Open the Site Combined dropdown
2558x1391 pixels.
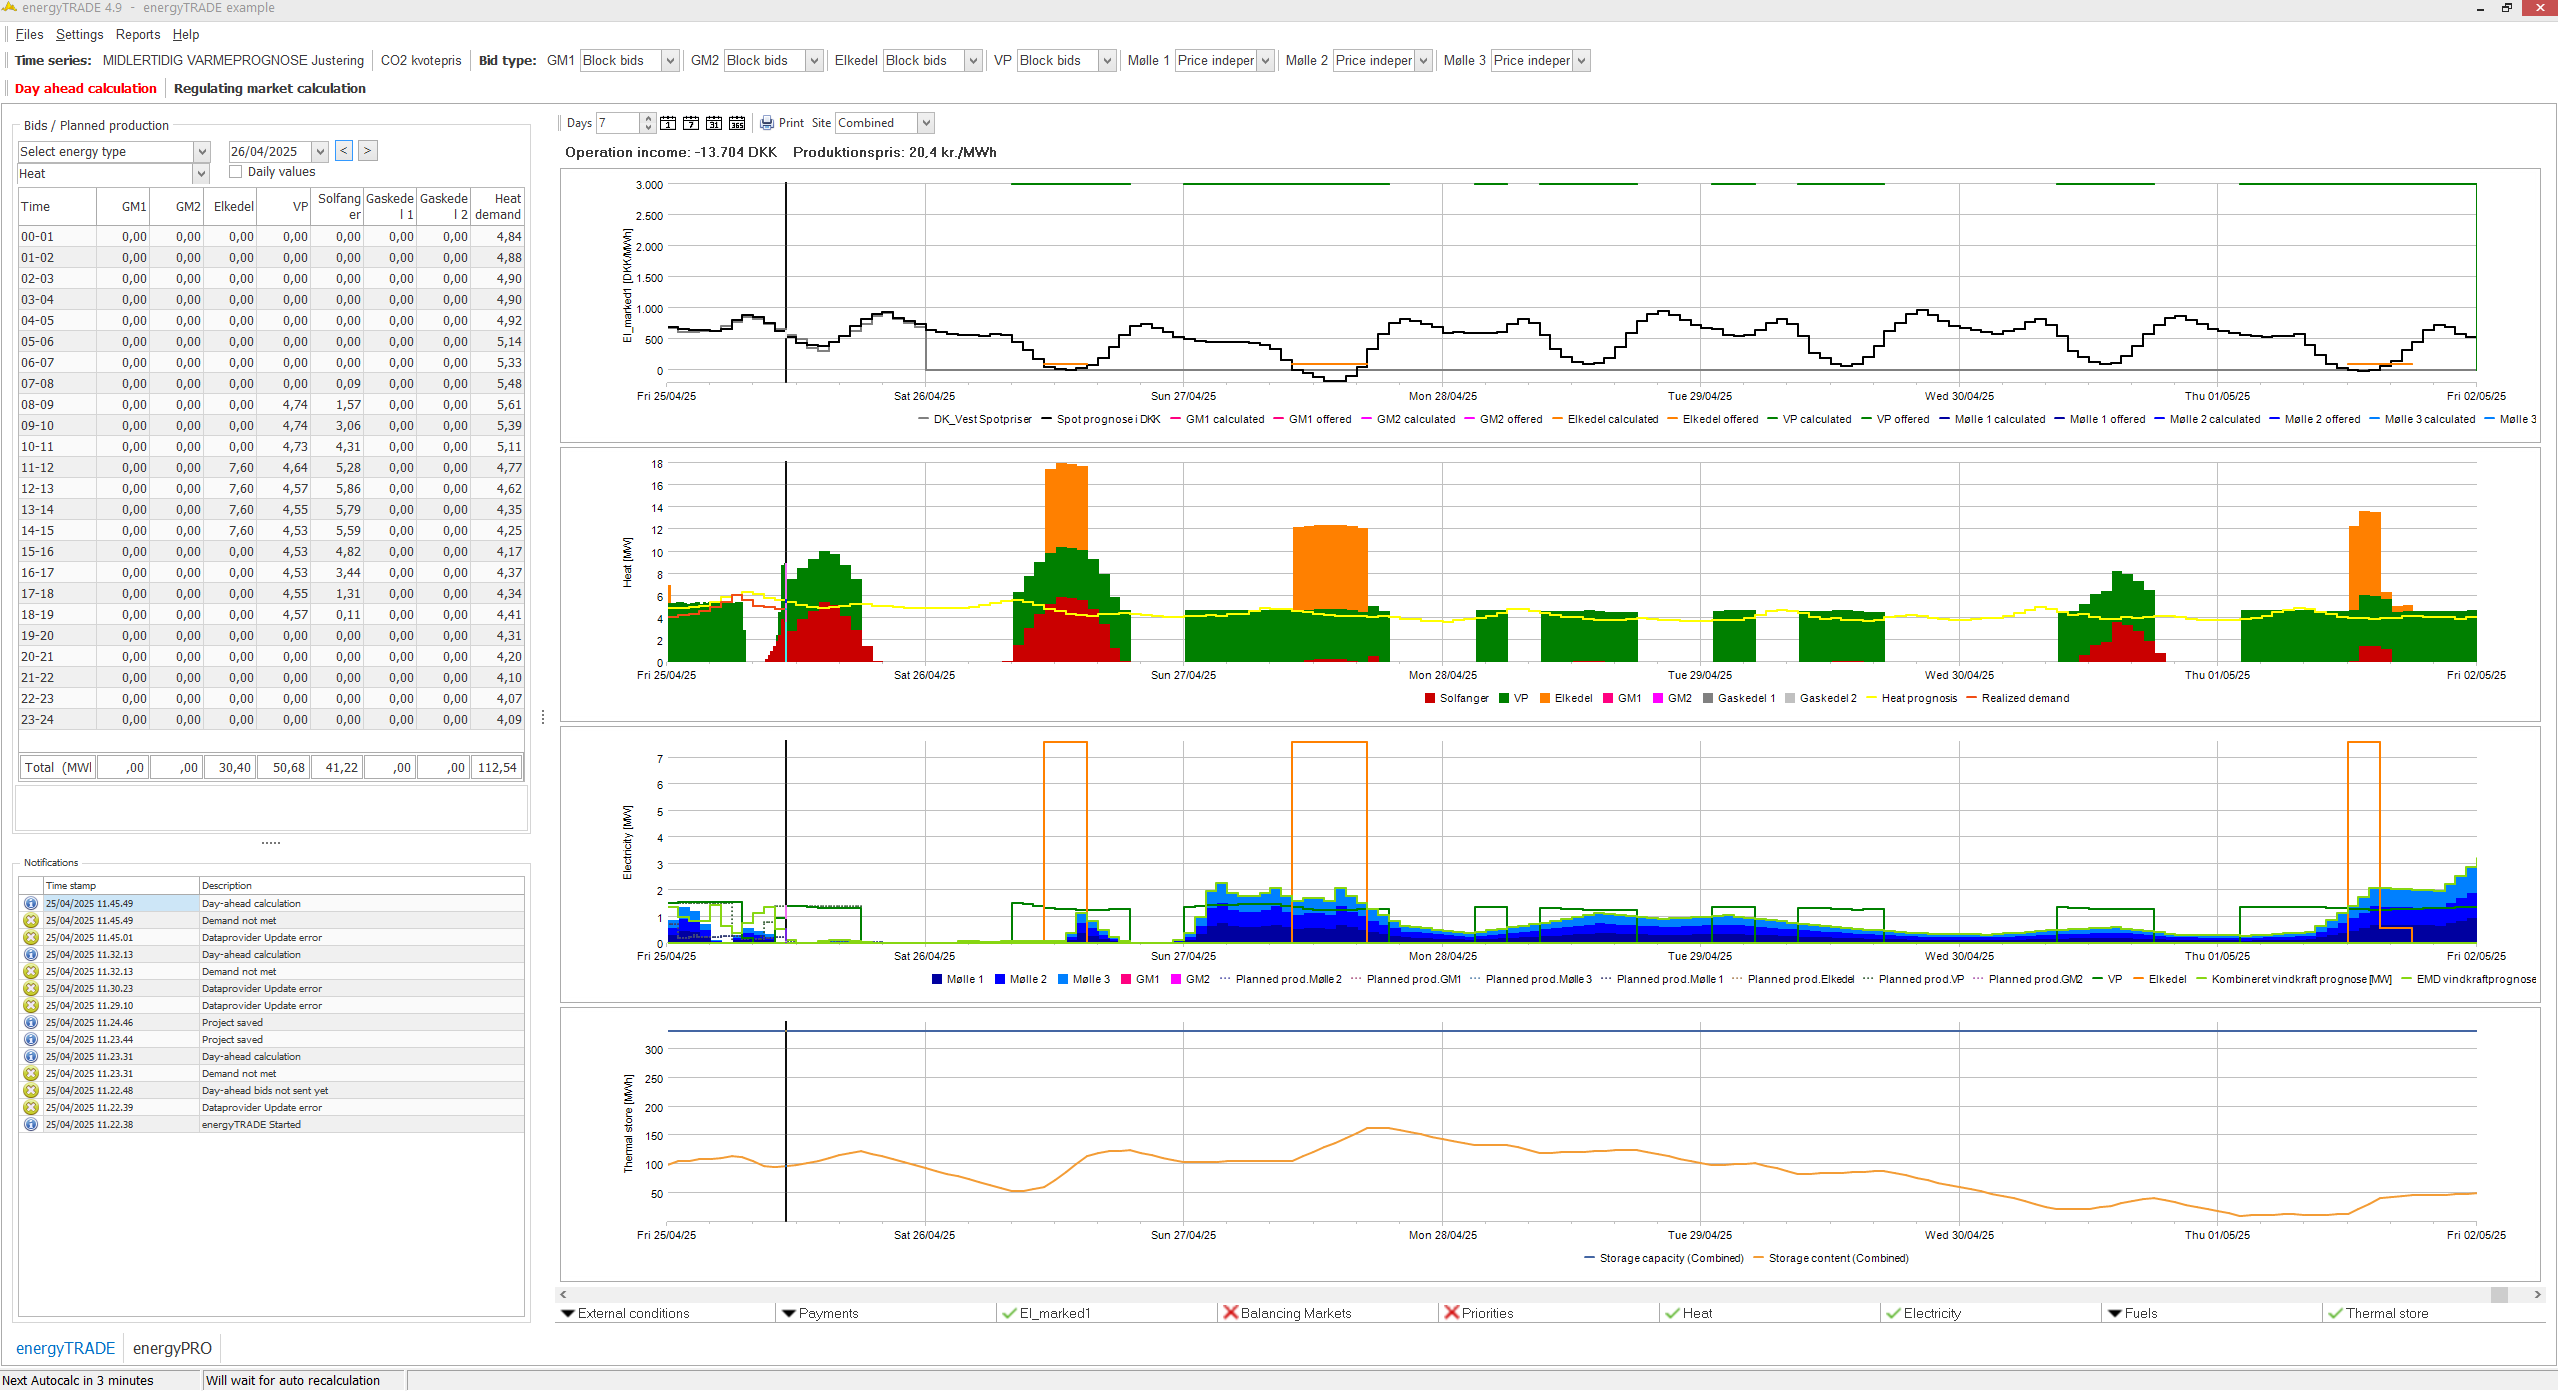pyautogui.click(x=926, y=123)
